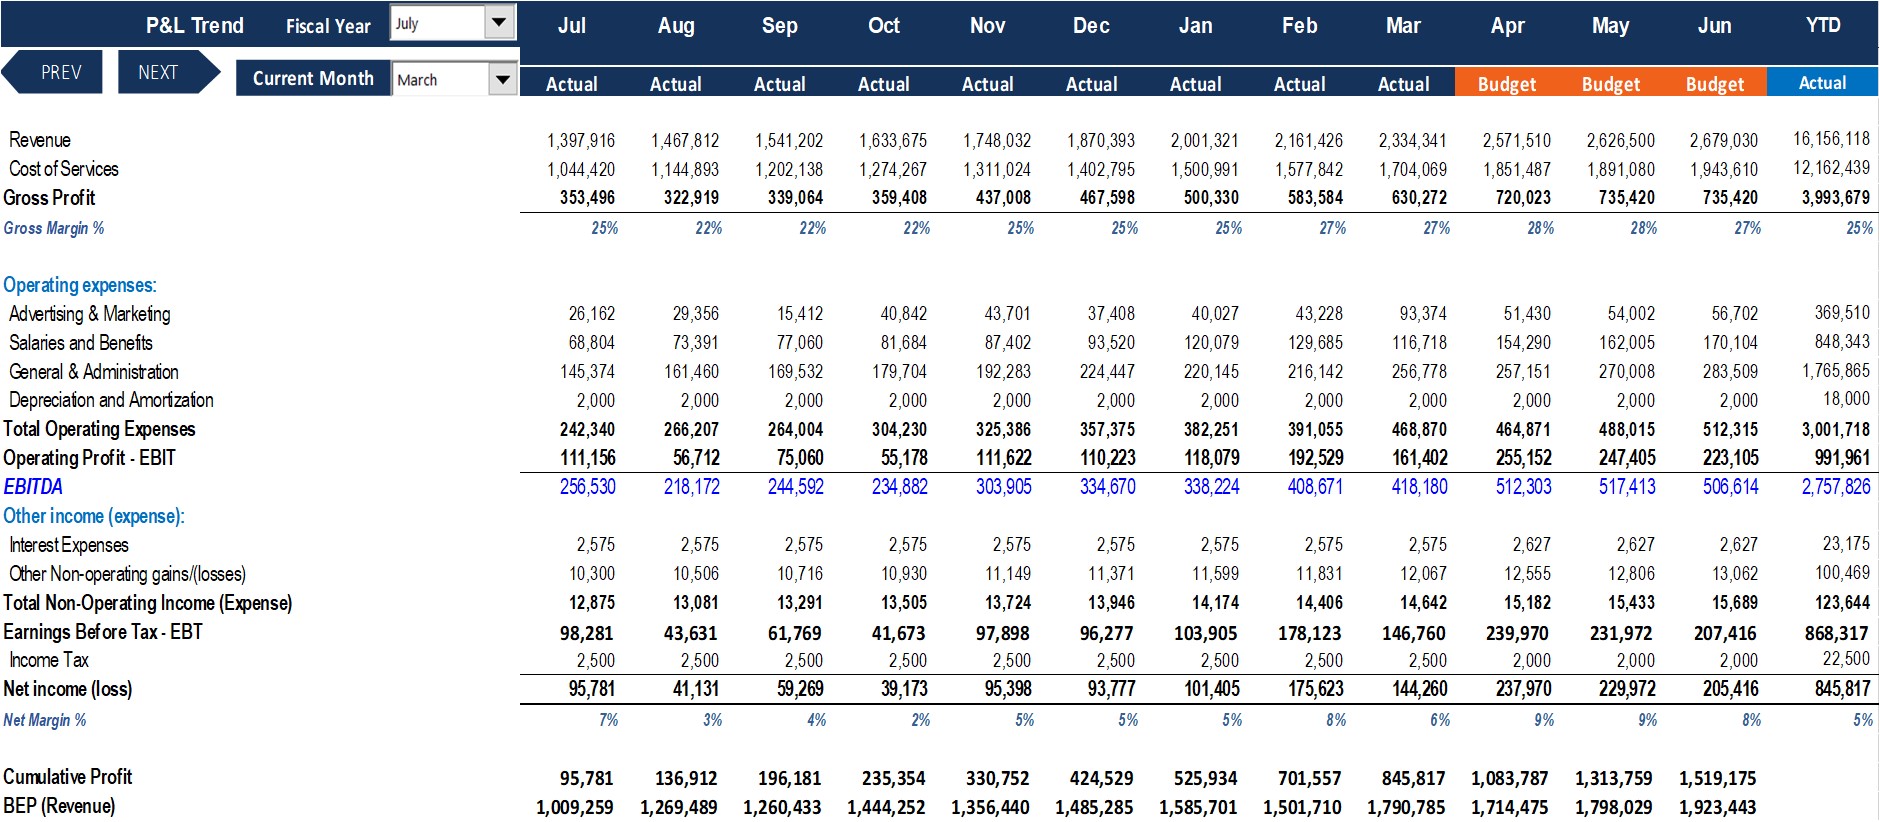Screen dimensions: 1880x822
Task: Click the Jan column header
Action: (1196, 26)
